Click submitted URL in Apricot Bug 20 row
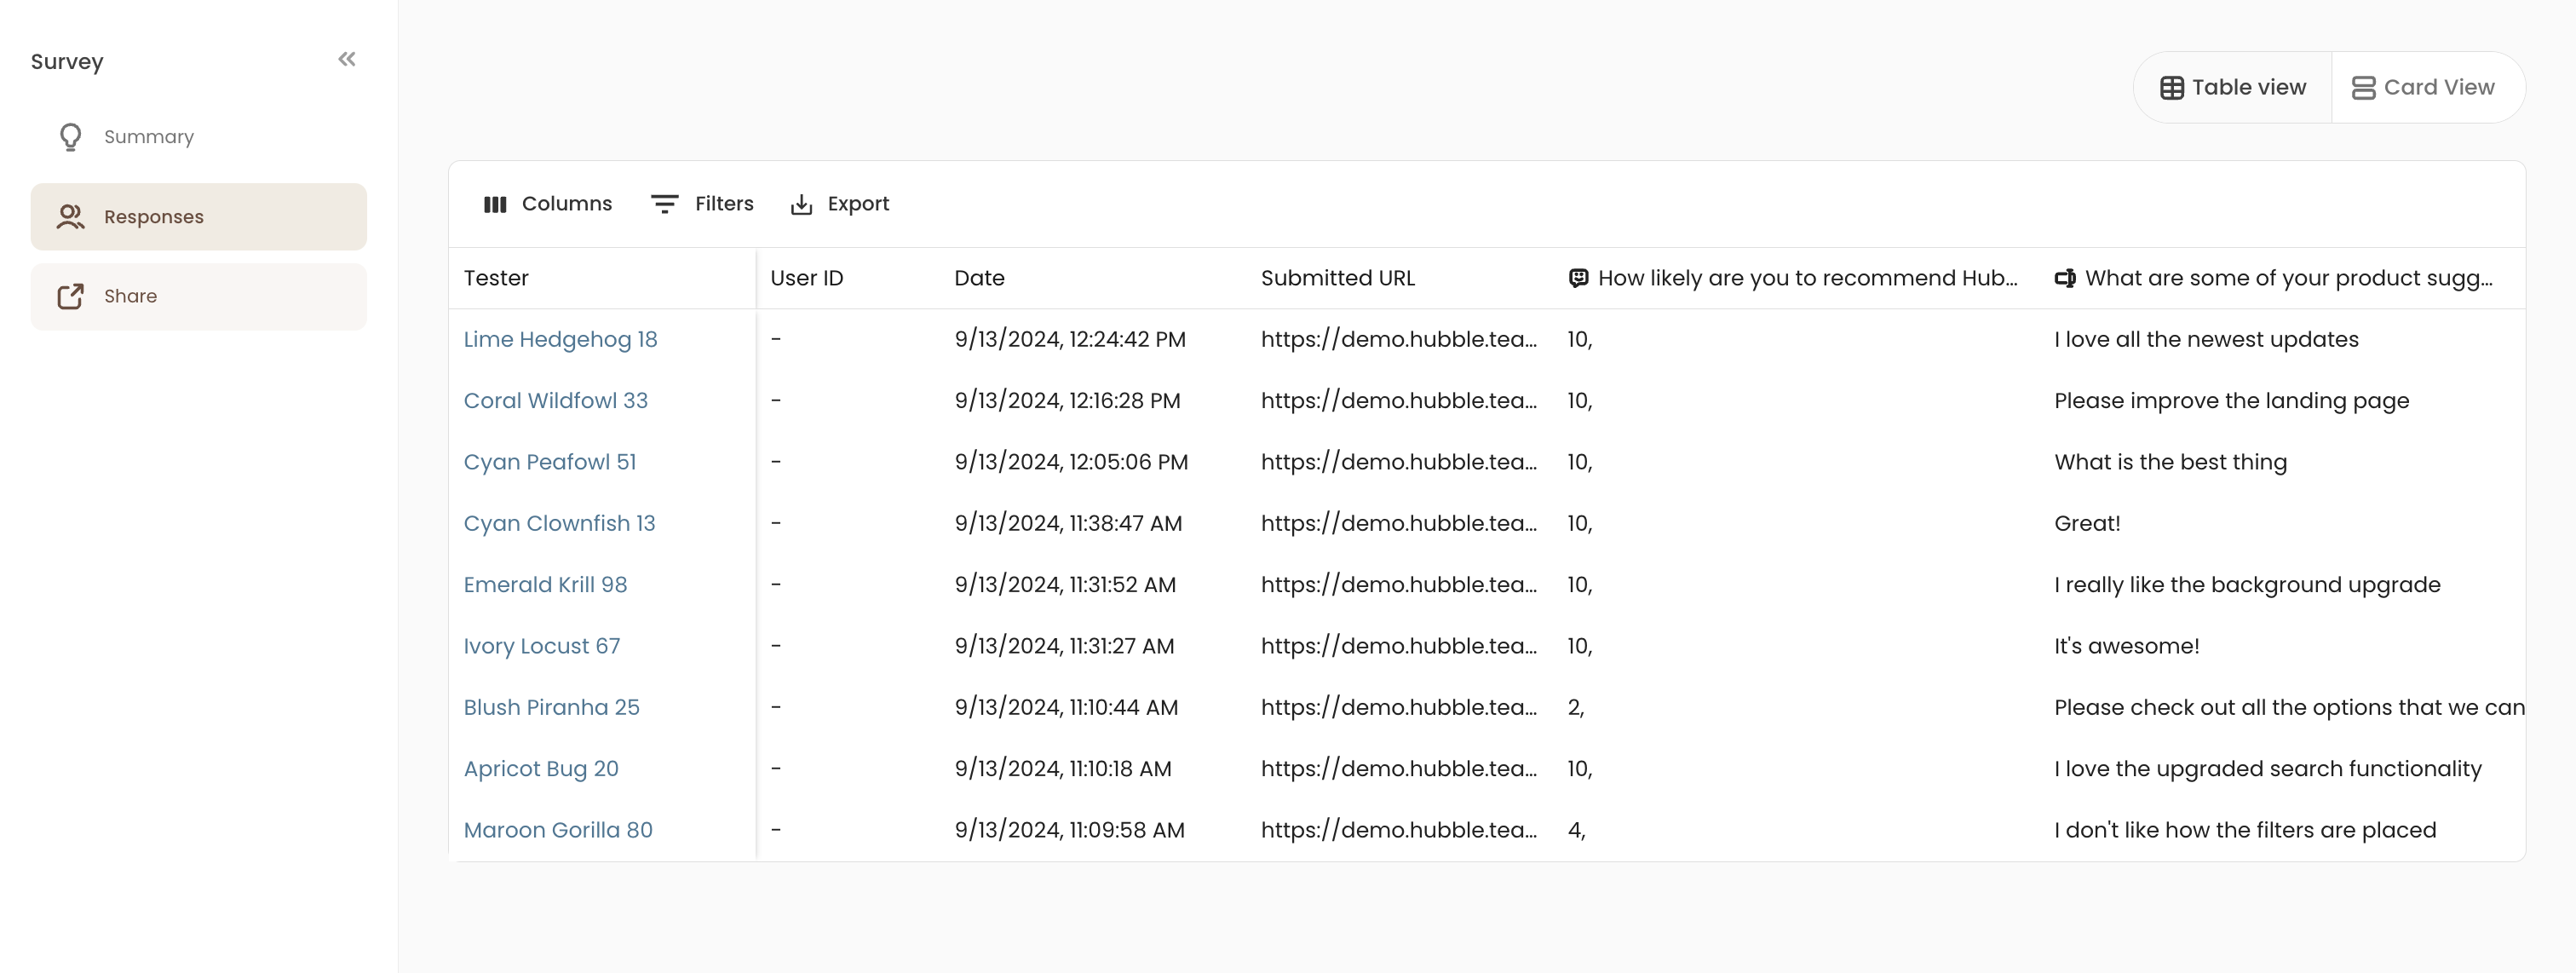Viewport: 2576px width, 973px height. click(x=1399, y=768)
